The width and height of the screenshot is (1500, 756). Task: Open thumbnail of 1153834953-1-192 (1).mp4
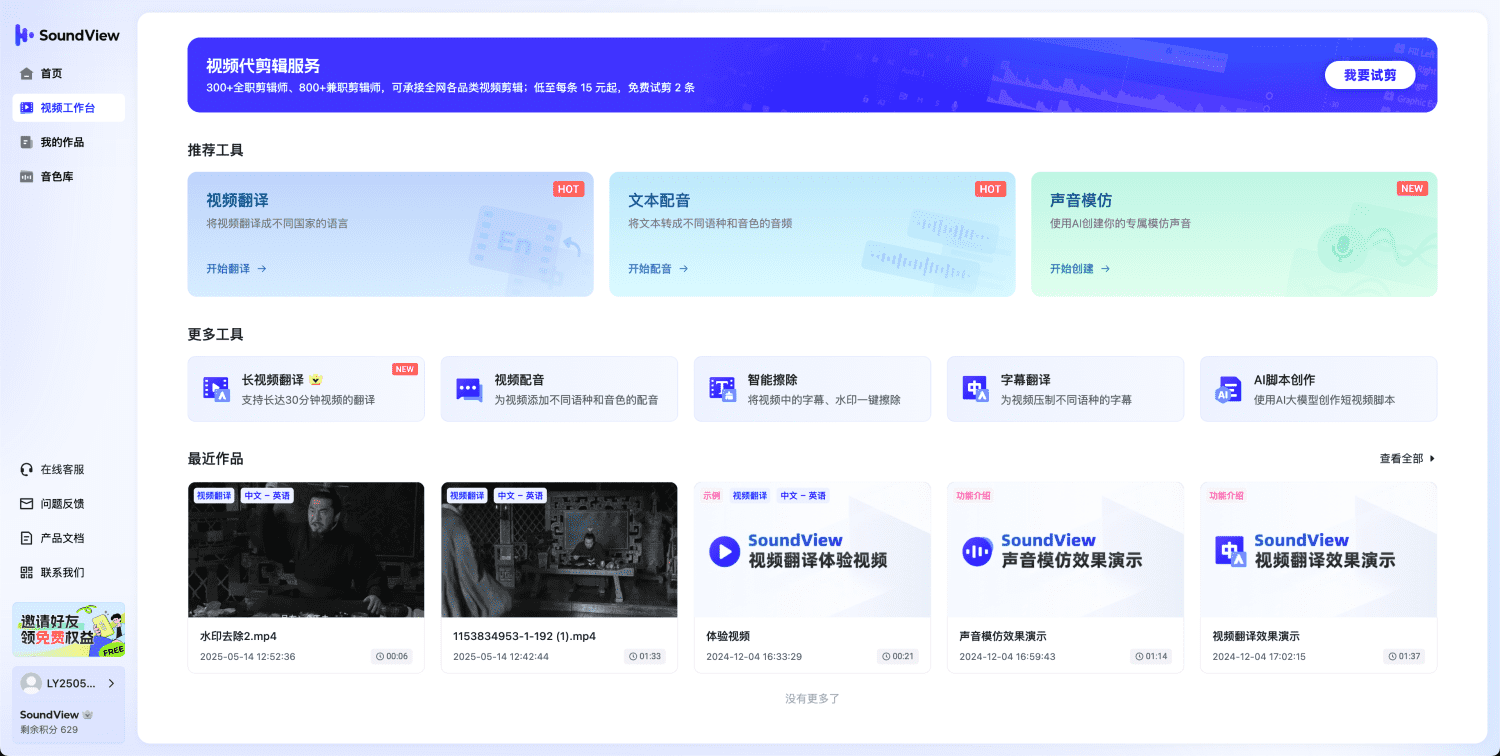point(559,550)
